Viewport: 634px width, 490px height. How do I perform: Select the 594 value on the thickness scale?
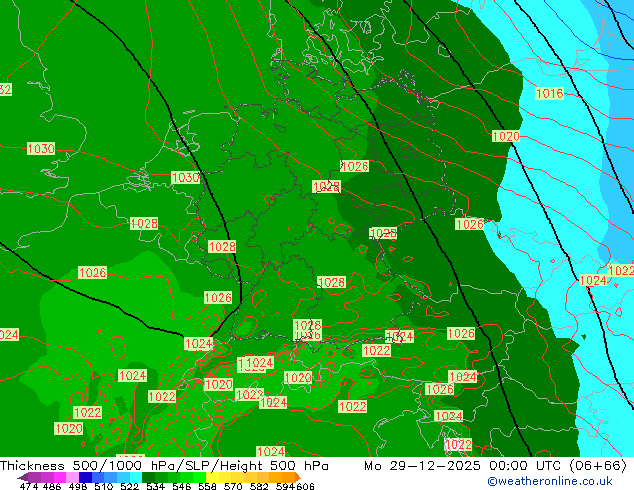(285, 486)
